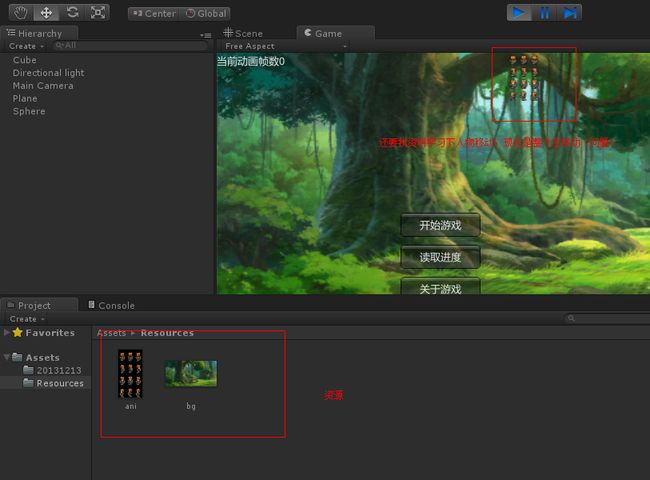Toggle the Center pivot mode button
Screen dimensions: 650x480
[154, 14]
